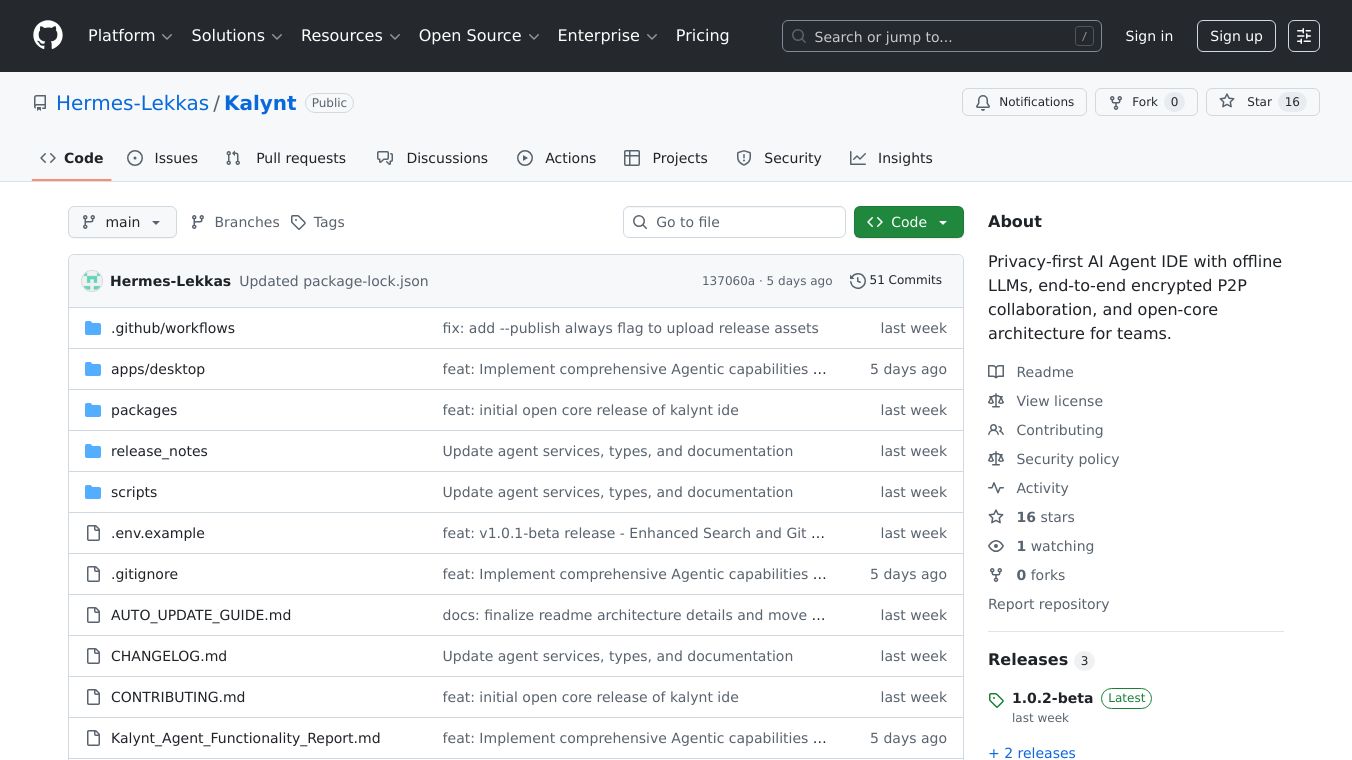
Task: Open the Solutions header menu
Action: pyautogui.click(x=237, y=36)
